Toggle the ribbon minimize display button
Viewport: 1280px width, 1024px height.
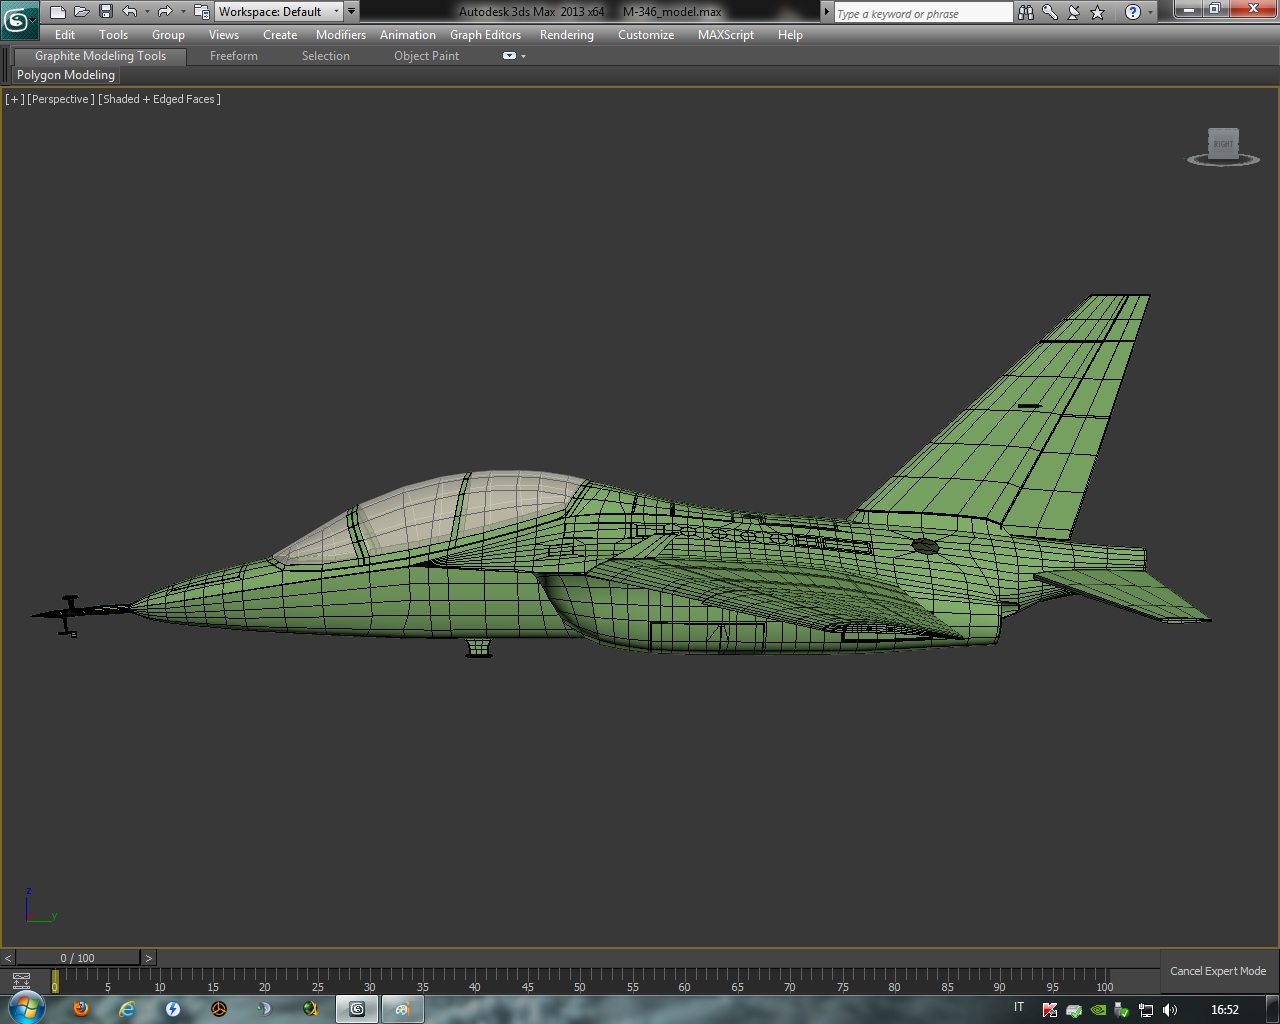pos(509,56)
